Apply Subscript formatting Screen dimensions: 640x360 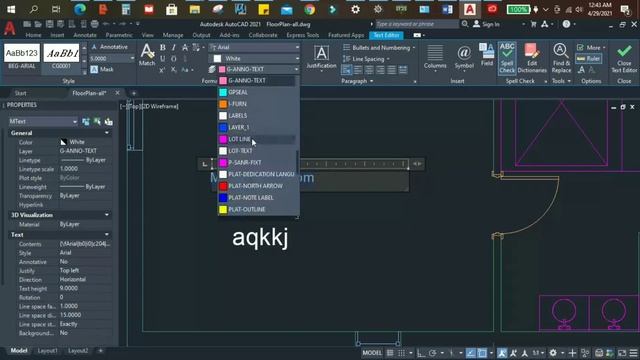point(173,70)
